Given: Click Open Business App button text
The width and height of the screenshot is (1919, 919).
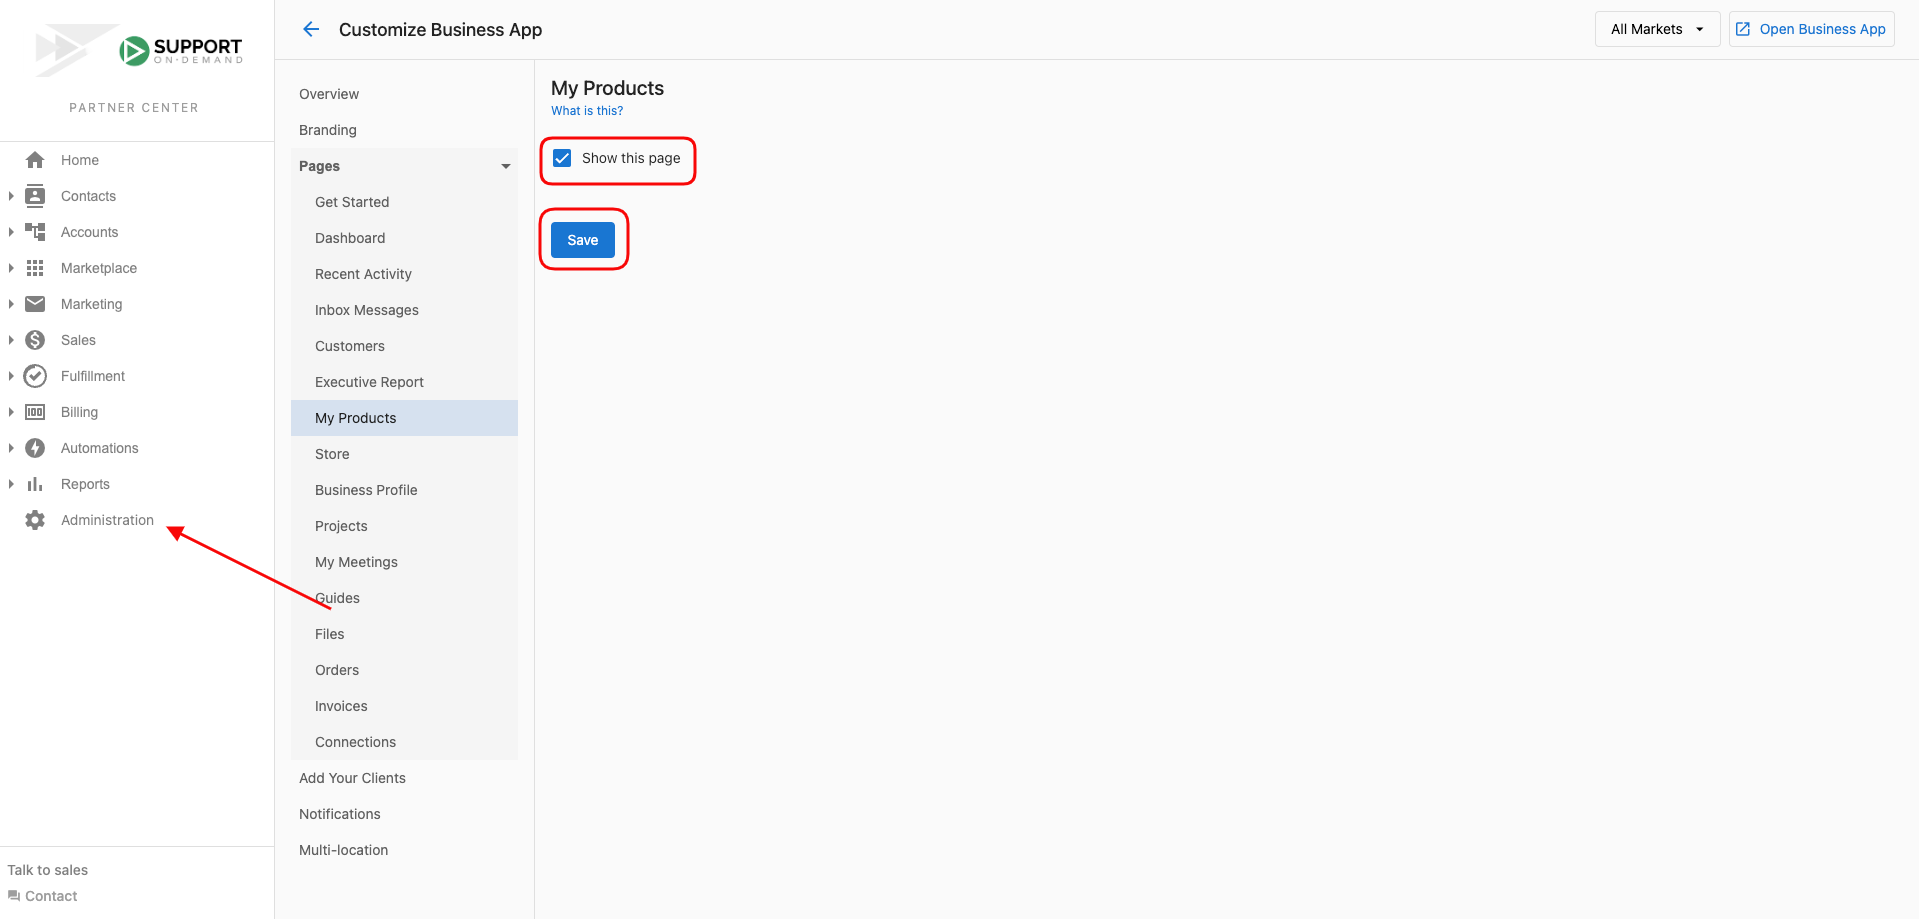Looking at the screenshot, I should point(1822,29).
